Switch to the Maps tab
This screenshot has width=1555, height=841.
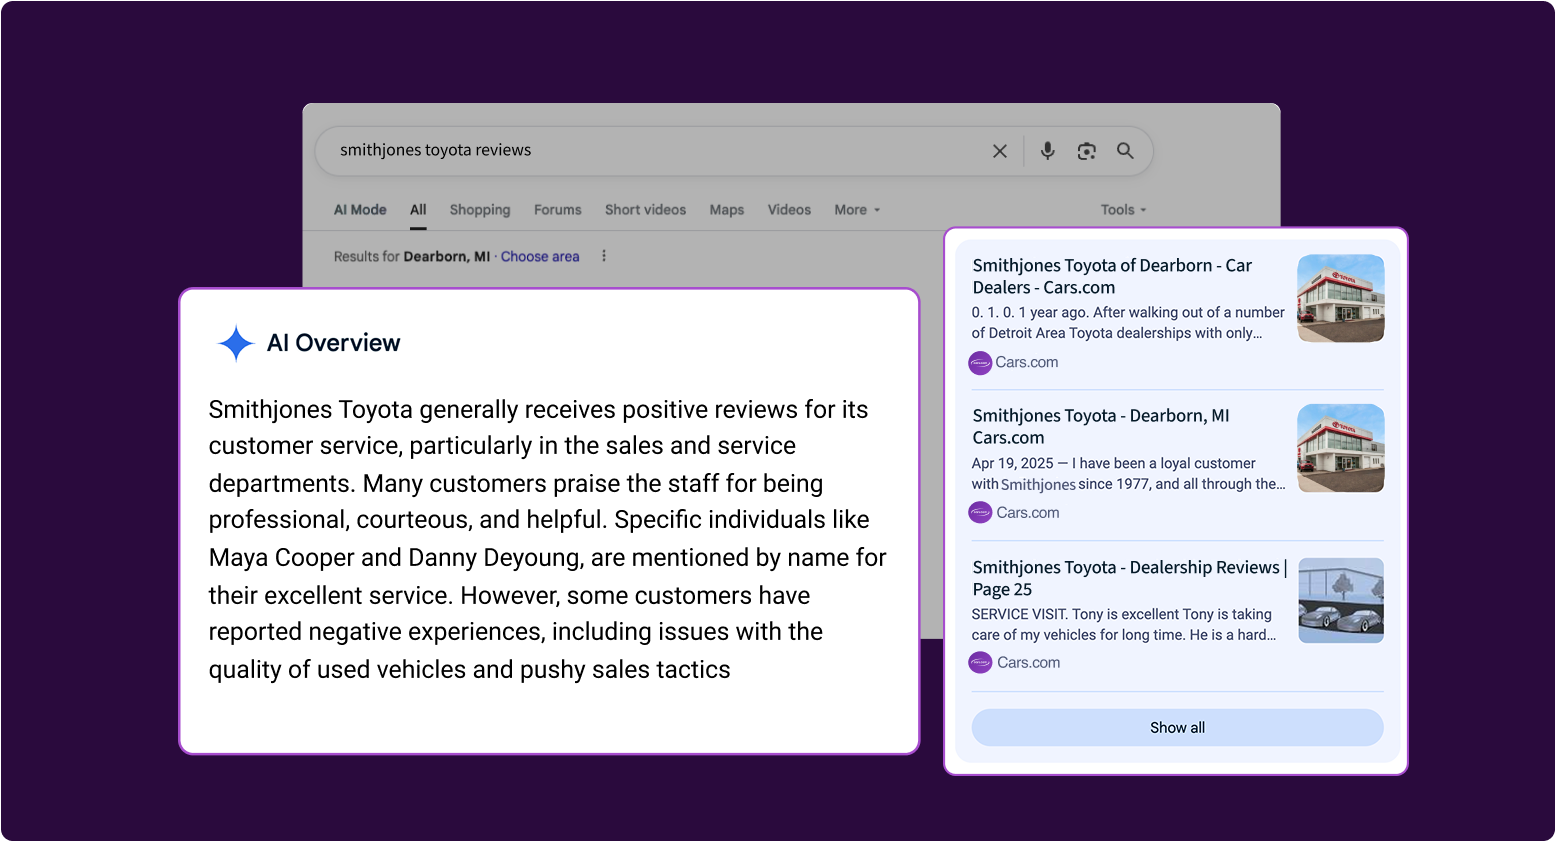pyautogui.click(x=727, y=210)
